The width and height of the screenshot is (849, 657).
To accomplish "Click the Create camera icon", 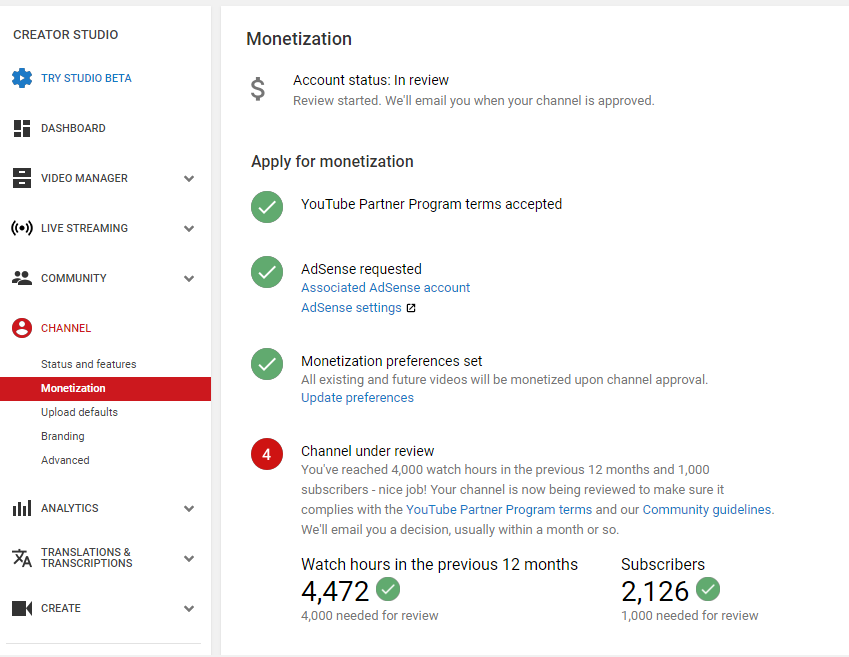I will 22,608.
